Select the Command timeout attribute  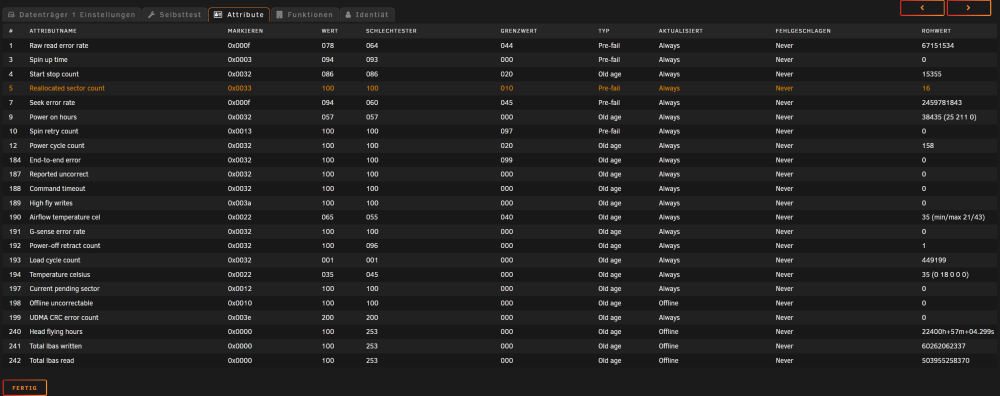57,188
